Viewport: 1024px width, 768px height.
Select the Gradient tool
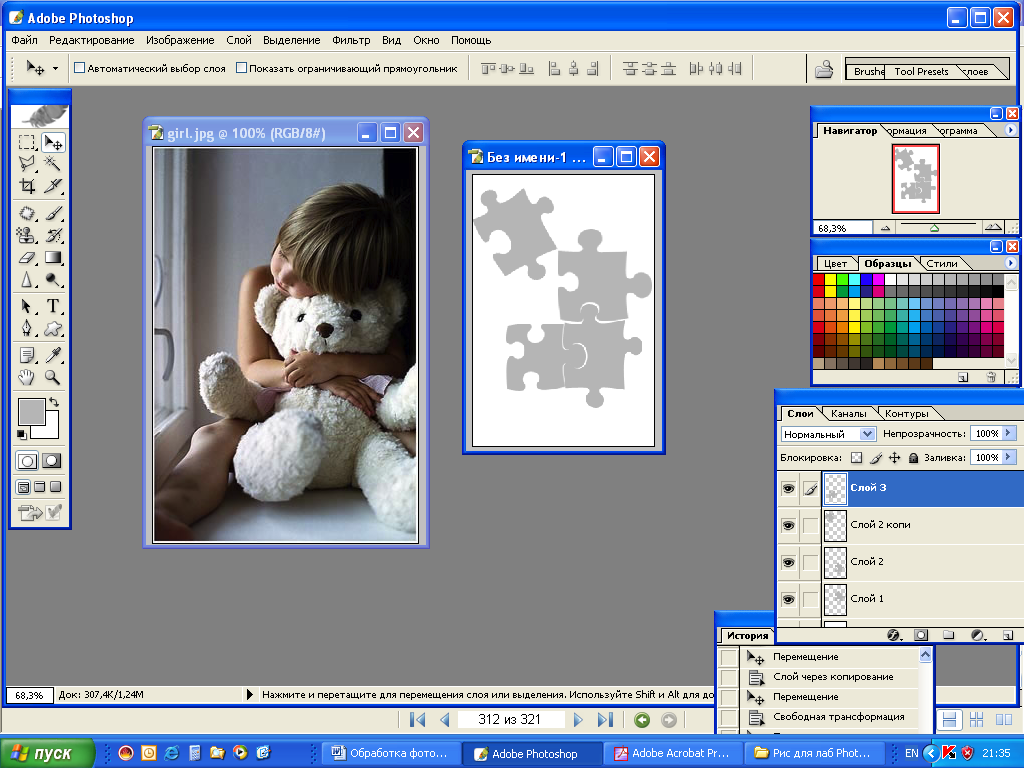(x=53, y=257)
